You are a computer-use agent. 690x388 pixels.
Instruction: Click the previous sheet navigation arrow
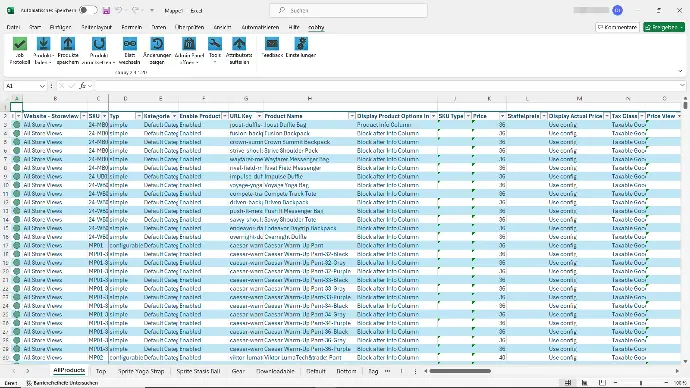(15, 371)
